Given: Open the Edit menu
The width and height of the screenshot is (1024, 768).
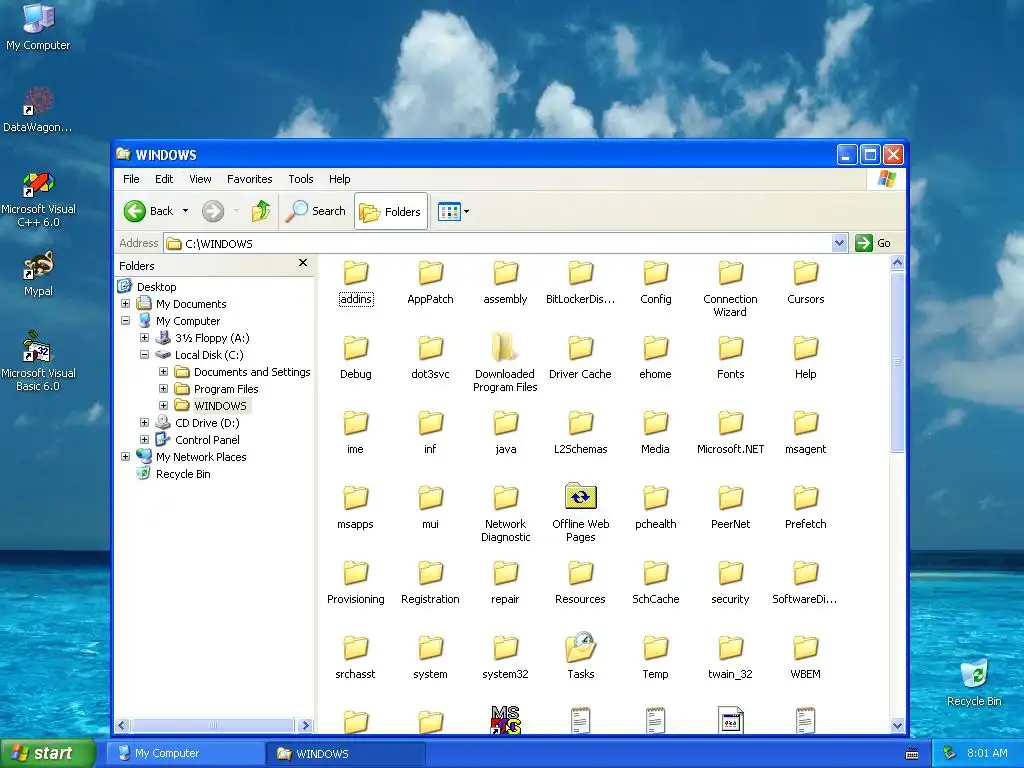Looking at the screenshot, I should (164, 179).
